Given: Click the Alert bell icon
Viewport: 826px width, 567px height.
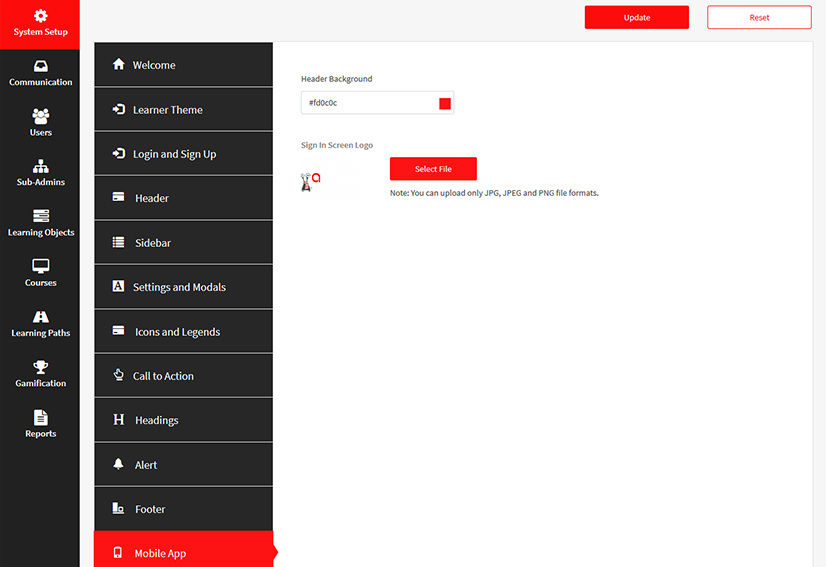Looking at the screenshot, I should 119,464.
